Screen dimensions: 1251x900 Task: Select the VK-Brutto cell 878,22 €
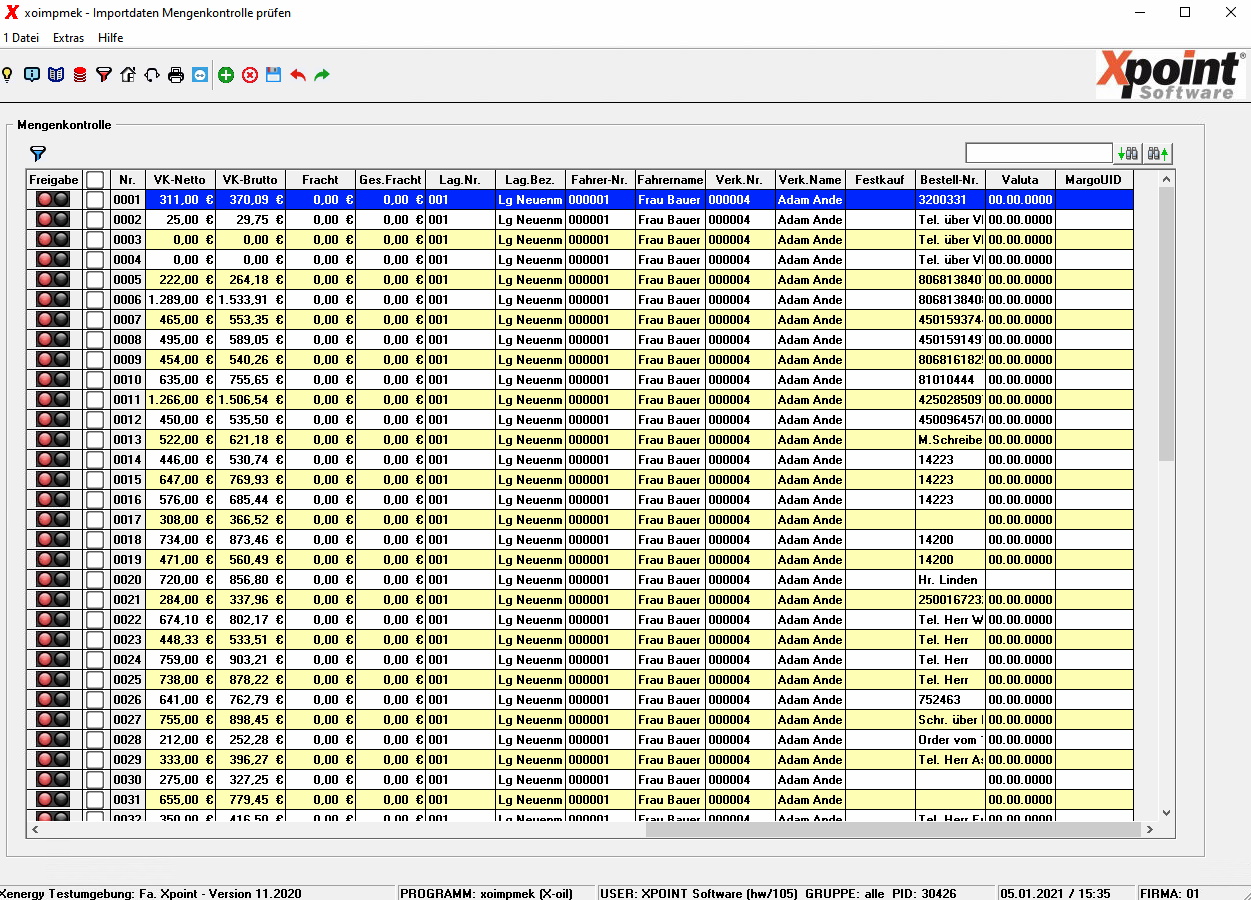pos(250,680)
